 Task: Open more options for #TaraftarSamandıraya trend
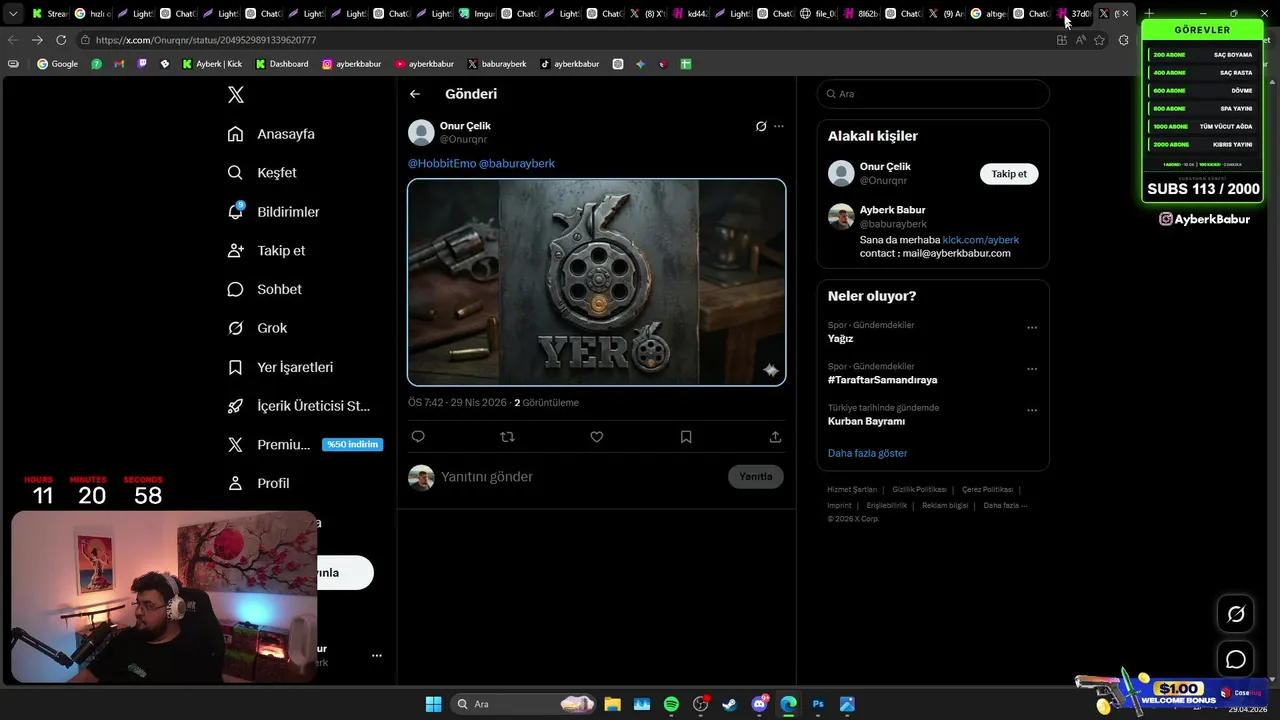(x=1032, y=369)
